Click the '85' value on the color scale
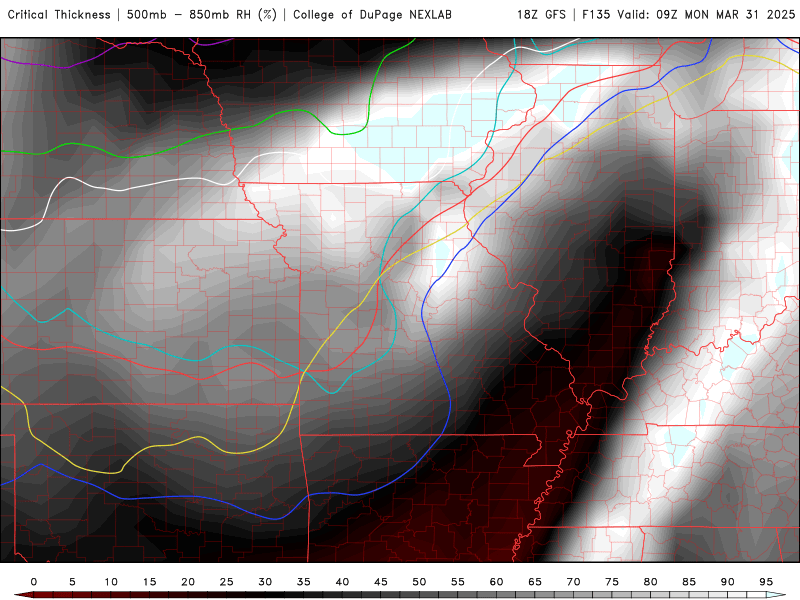The height and width of the screenshot is (600, 800). coord(689,582)
